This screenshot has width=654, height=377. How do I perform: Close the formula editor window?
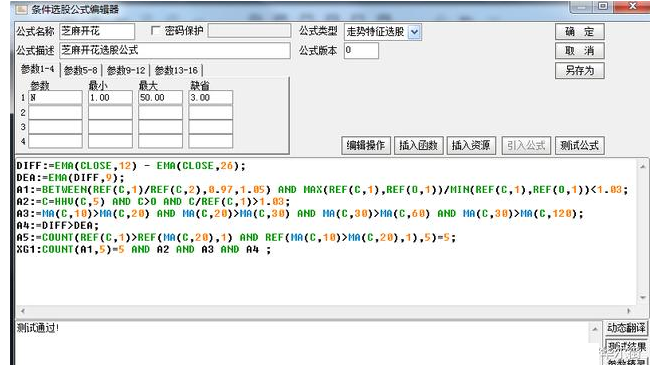click(x=632, y=6)
